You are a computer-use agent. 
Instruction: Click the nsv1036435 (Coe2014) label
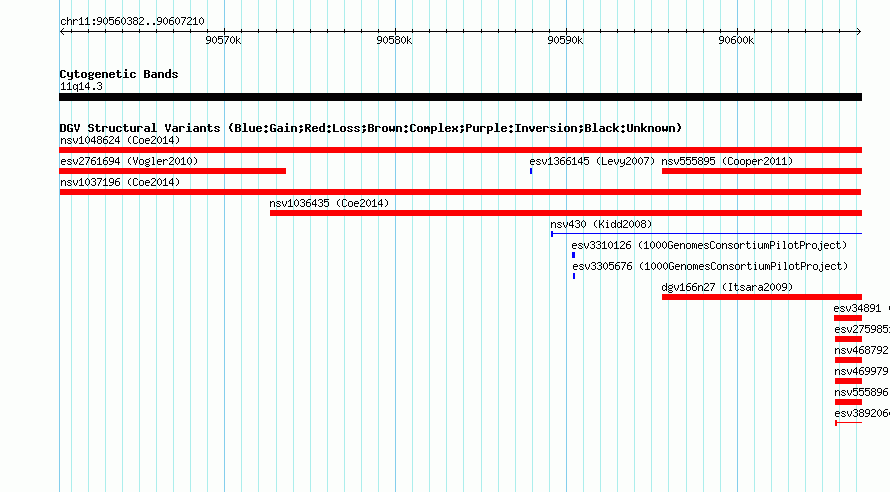[x=329, y=203]
